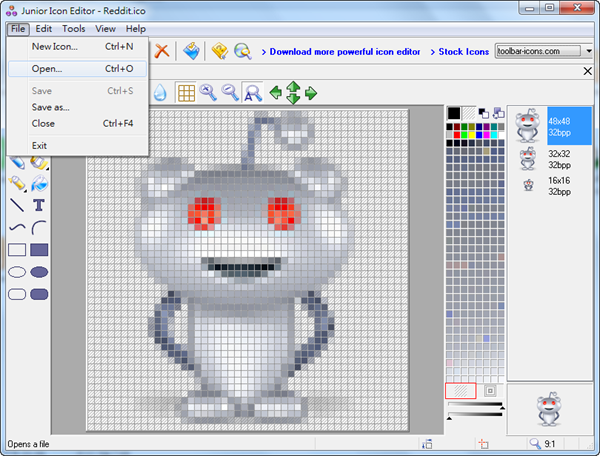Shift image with the green left arrow
The width and height of the screenshot is (600, 456).
coord(275,93)
